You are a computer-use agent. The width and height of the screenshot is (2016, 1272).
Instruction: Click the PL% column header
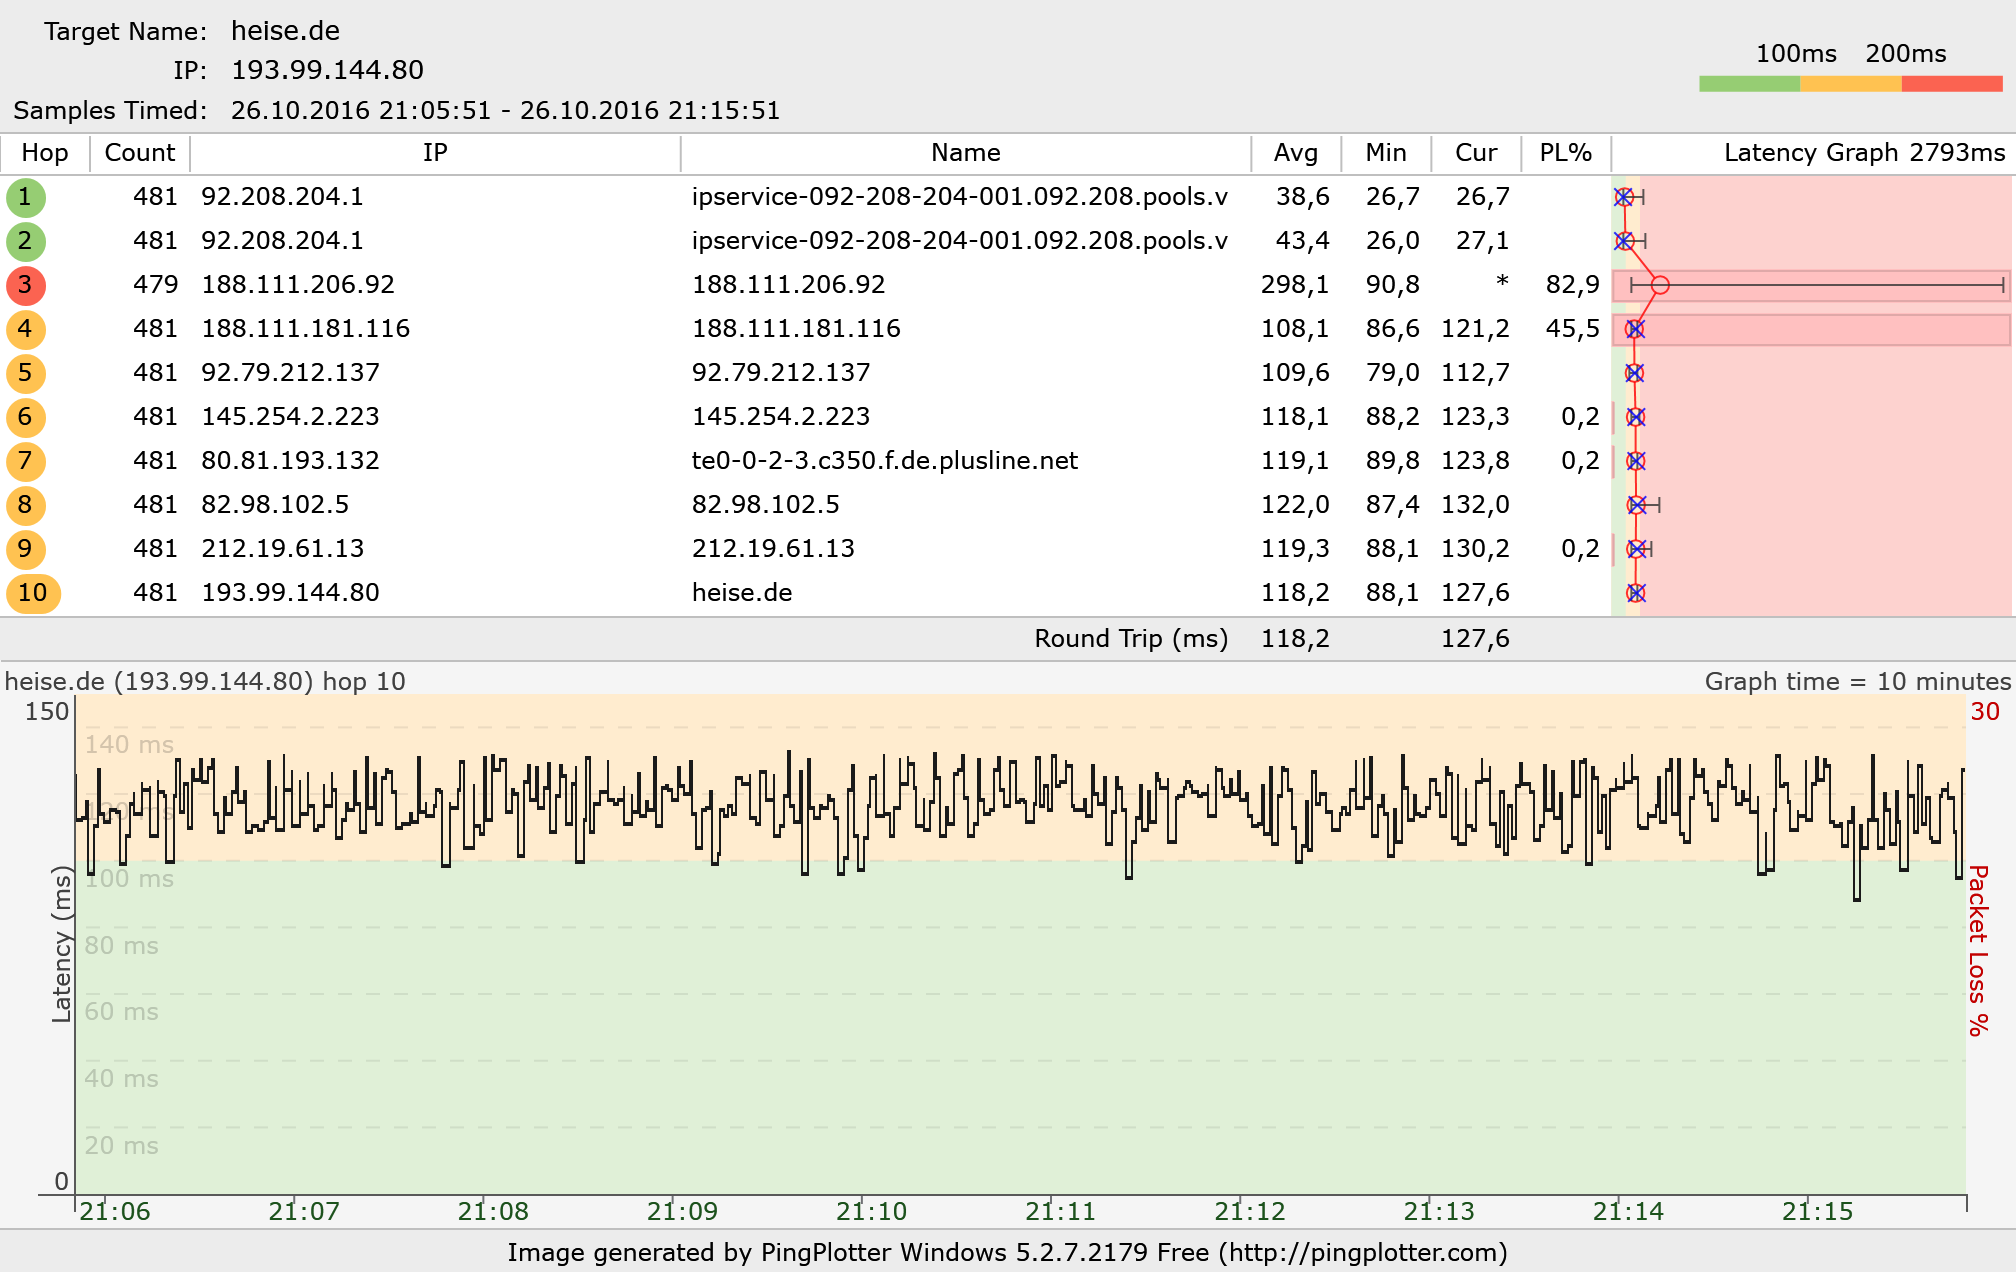coord(1565,153)
